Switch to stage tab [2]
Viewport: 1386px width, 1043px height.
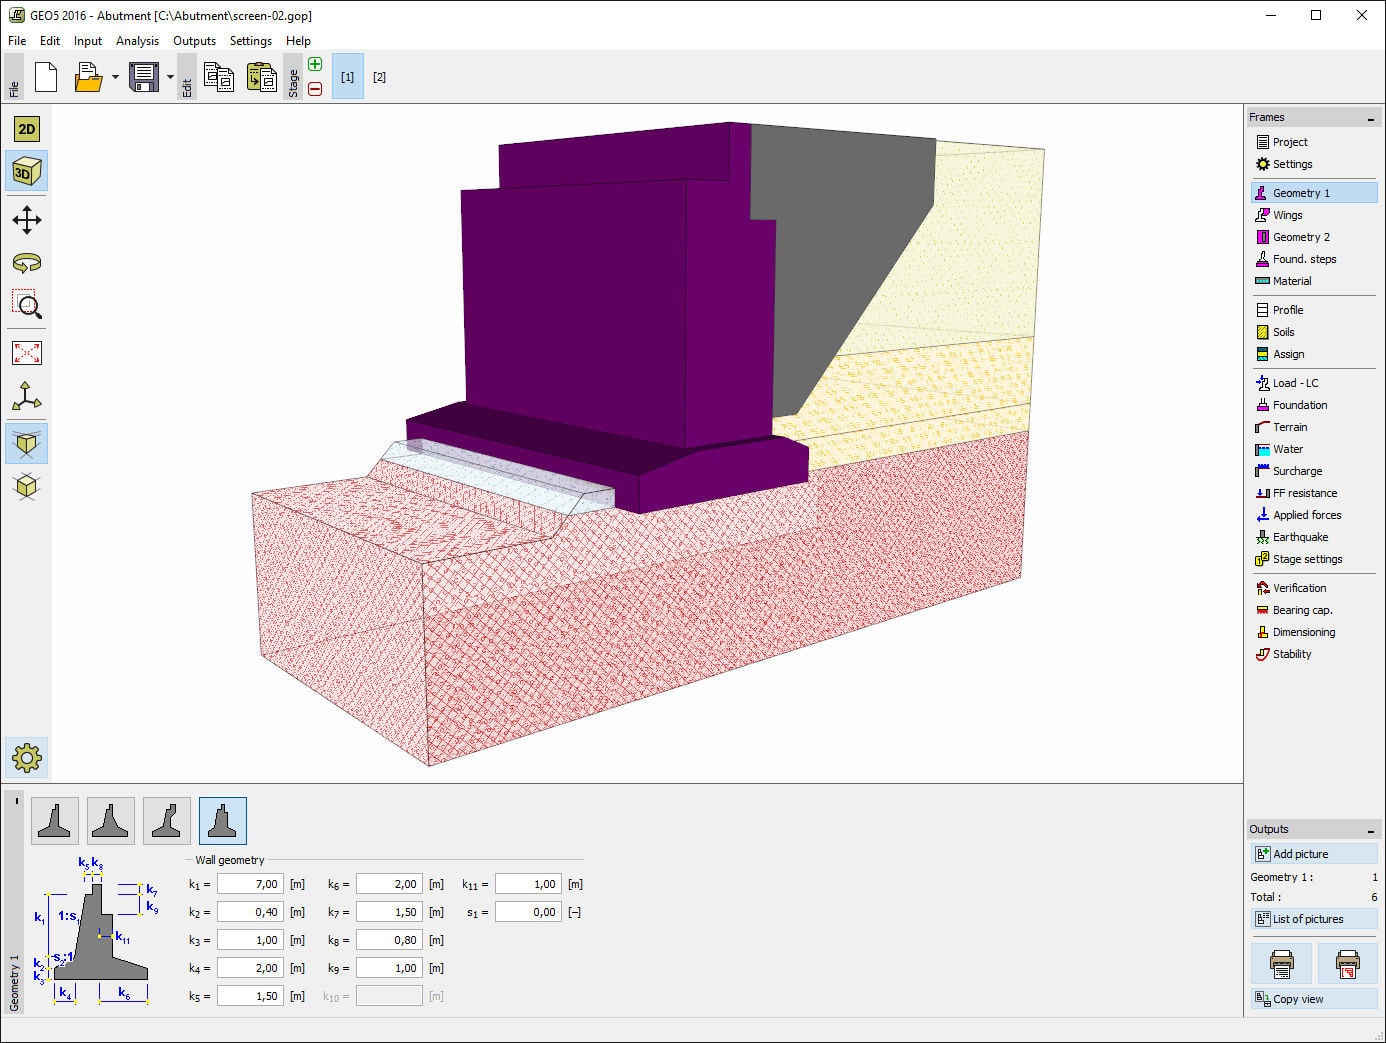click(x=380, y=76)
